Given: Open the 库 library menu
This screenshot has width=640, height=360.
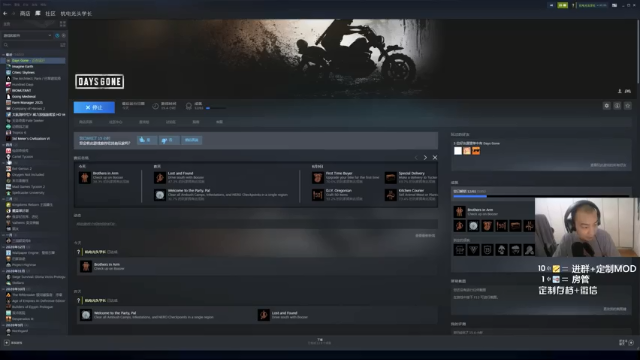Looking at the screenshot, I should click(38, 13).
